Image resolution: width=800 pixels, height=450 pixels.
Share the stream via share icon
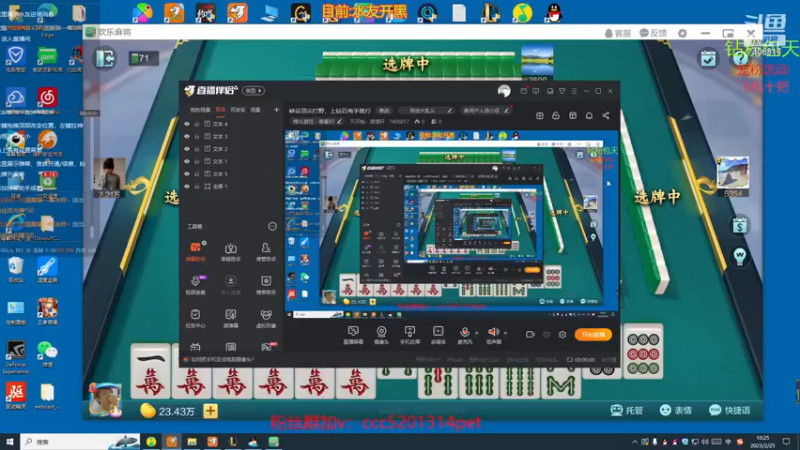(x=606, y=116)
